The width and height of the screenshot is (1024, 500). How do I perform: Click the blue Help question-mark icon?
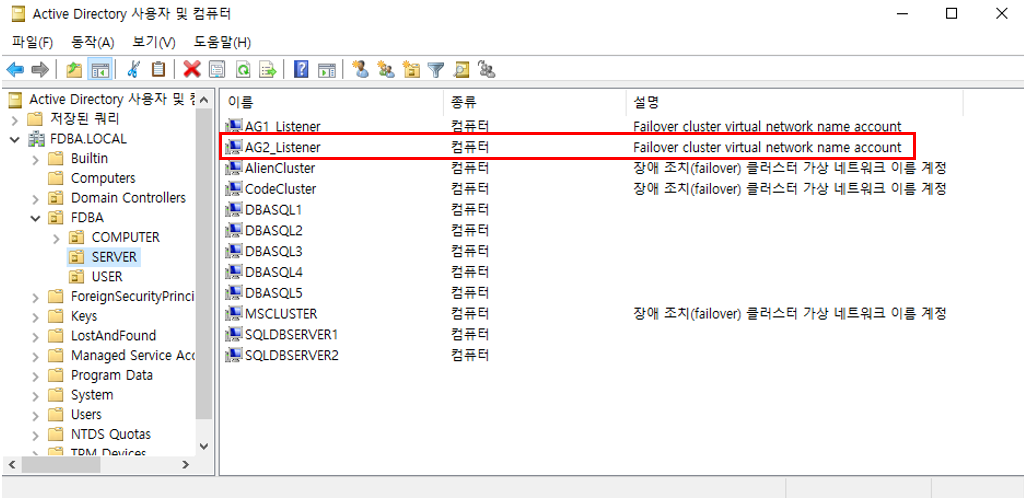pyautogui.click(x=301, y=69)
